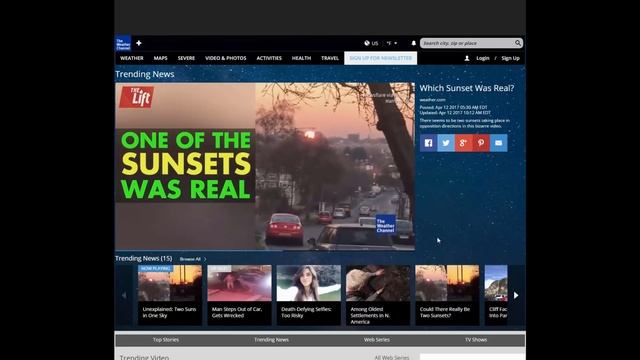The image size is (640, 360).
Task: Open 'Could There Really Be Two Sunsets?' thumbnail
Action: pyautogui.click(x=447, y=295)
